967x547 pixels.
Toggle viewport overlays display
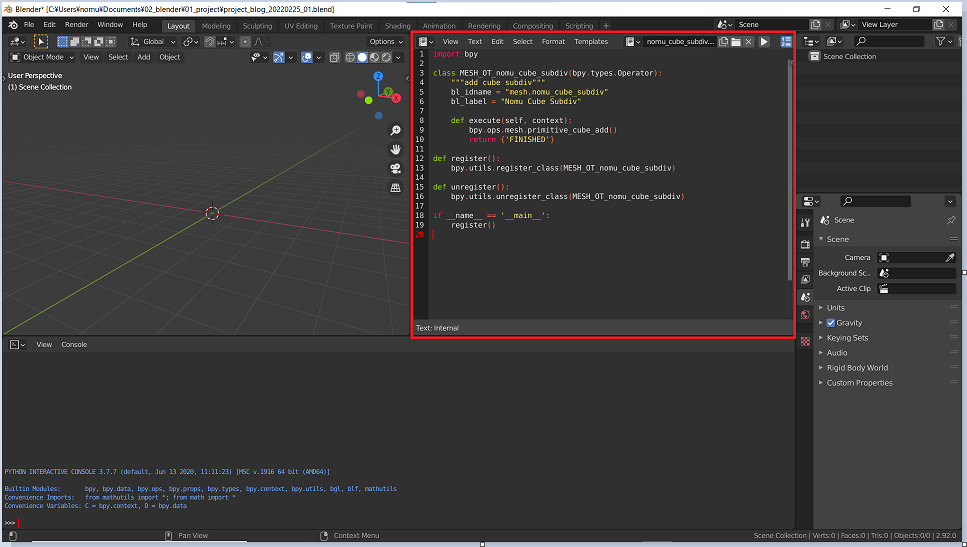click(307, 57)
